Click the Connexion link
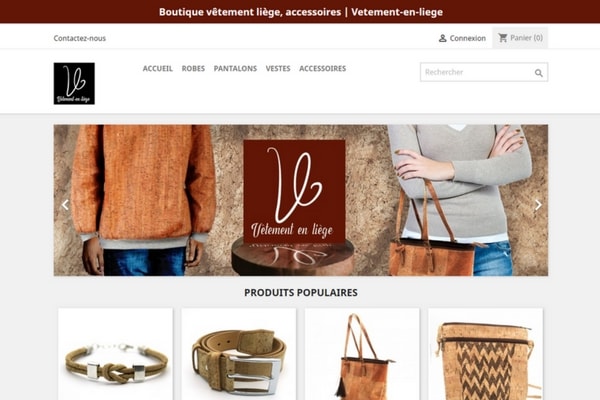The width and height of the screenshot is (600, 400). pyautogui.click(x=468, y=38)
